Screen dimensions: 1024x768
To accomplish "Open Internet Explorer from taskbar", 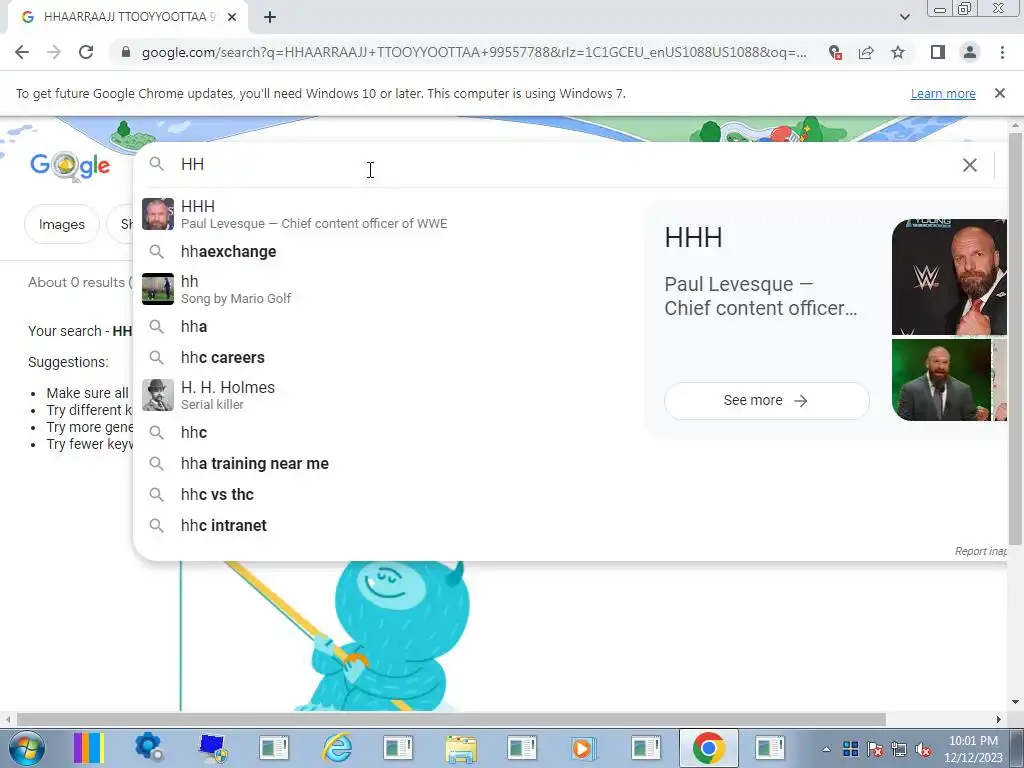I will 337,748.
